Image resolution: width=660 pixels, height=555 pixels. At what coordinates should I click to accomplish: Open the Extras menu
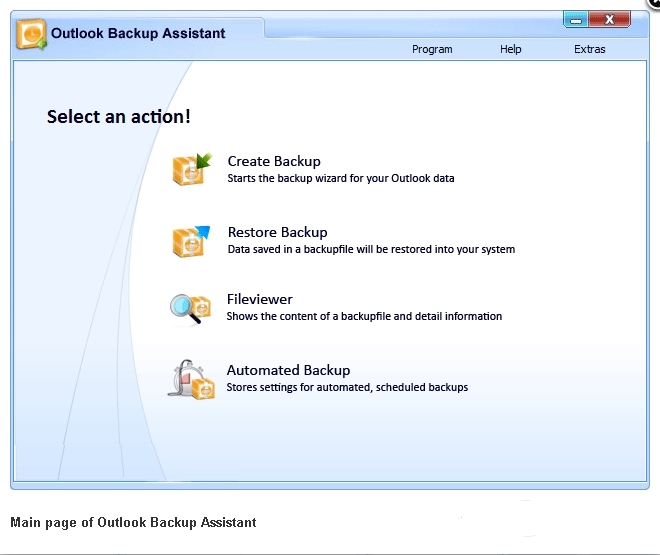[x=589, y=49]
